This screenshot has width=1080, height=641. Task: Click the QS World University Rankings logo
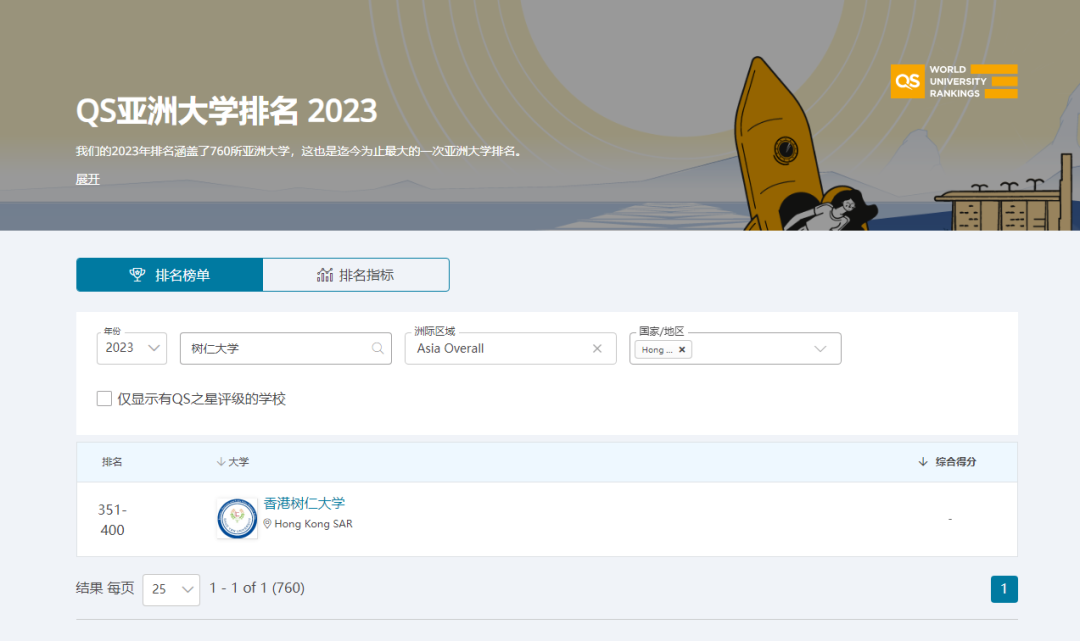953,81
